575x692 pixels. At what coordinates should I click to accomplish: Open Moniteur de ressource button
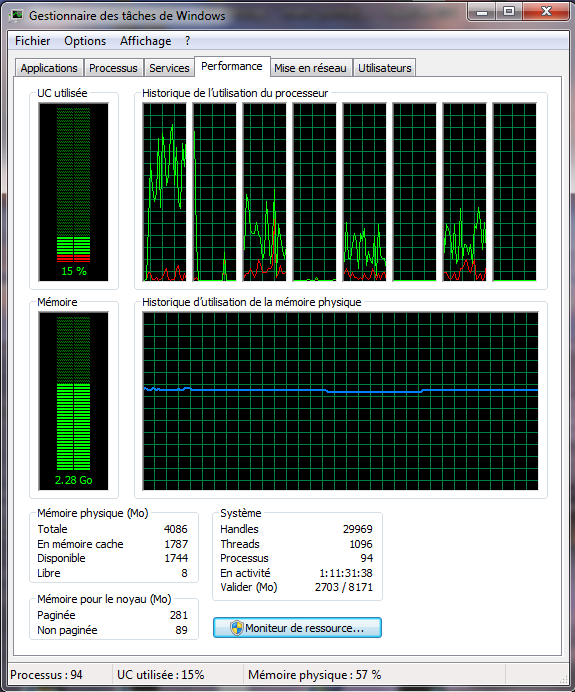click(x=297, y=628)
